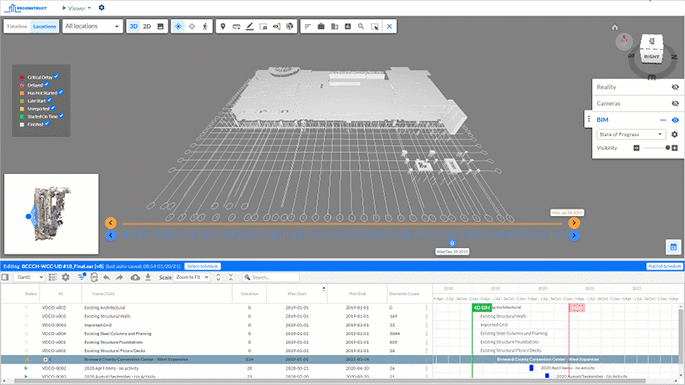Image resolution: width=685 pixels, height=385 pixels.
Task: Open BIM settings gear icon
Action: coord(675,134)
